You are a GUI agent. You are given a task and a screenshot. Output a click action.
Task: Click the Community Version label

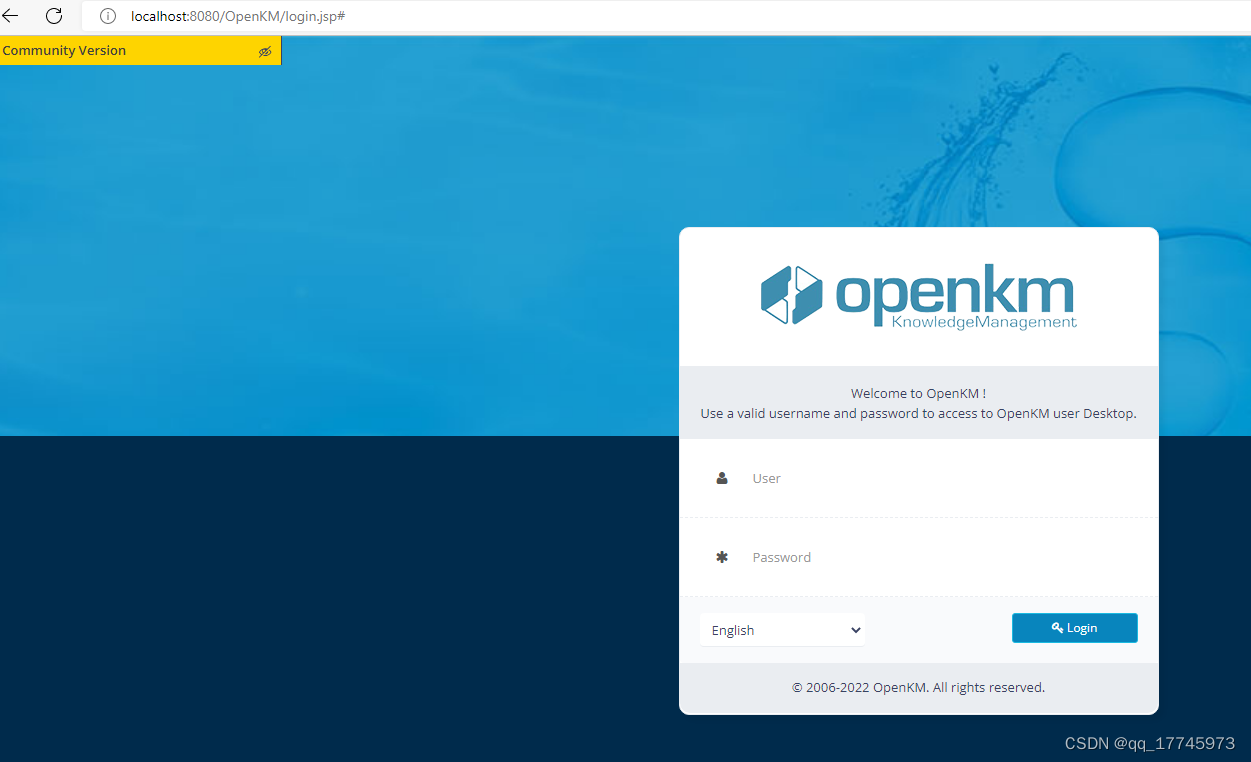pyautogui.click(x=64, y=50)
